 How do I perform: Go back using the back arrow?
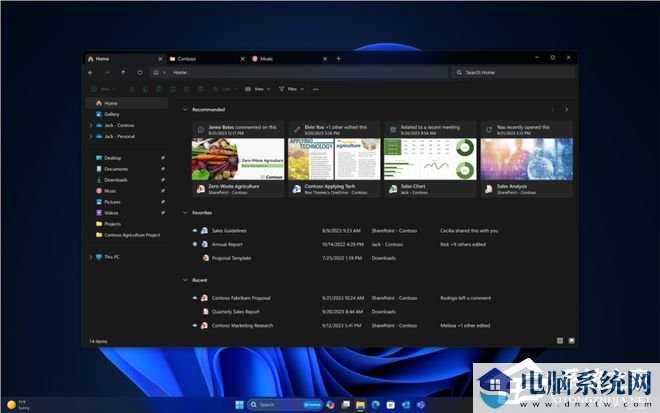pos(90,72)
